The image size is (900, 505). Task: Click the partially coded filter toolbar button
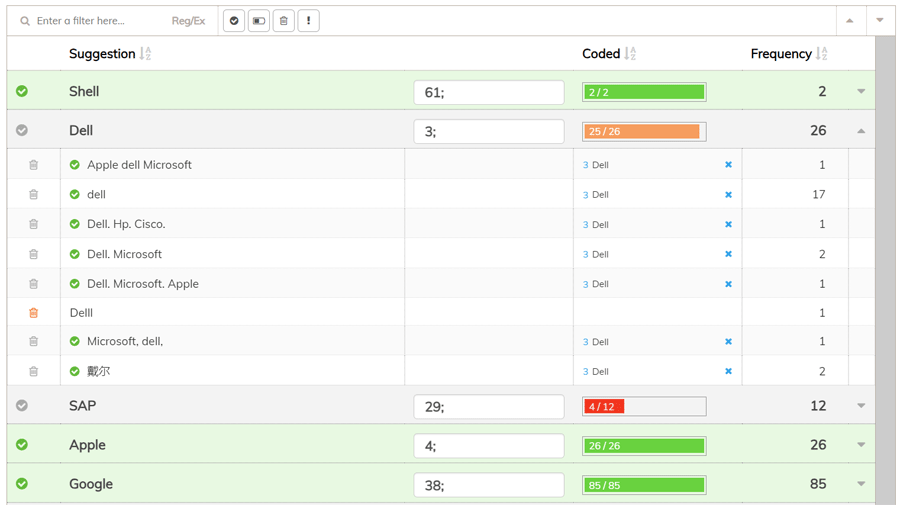(259, 21)
